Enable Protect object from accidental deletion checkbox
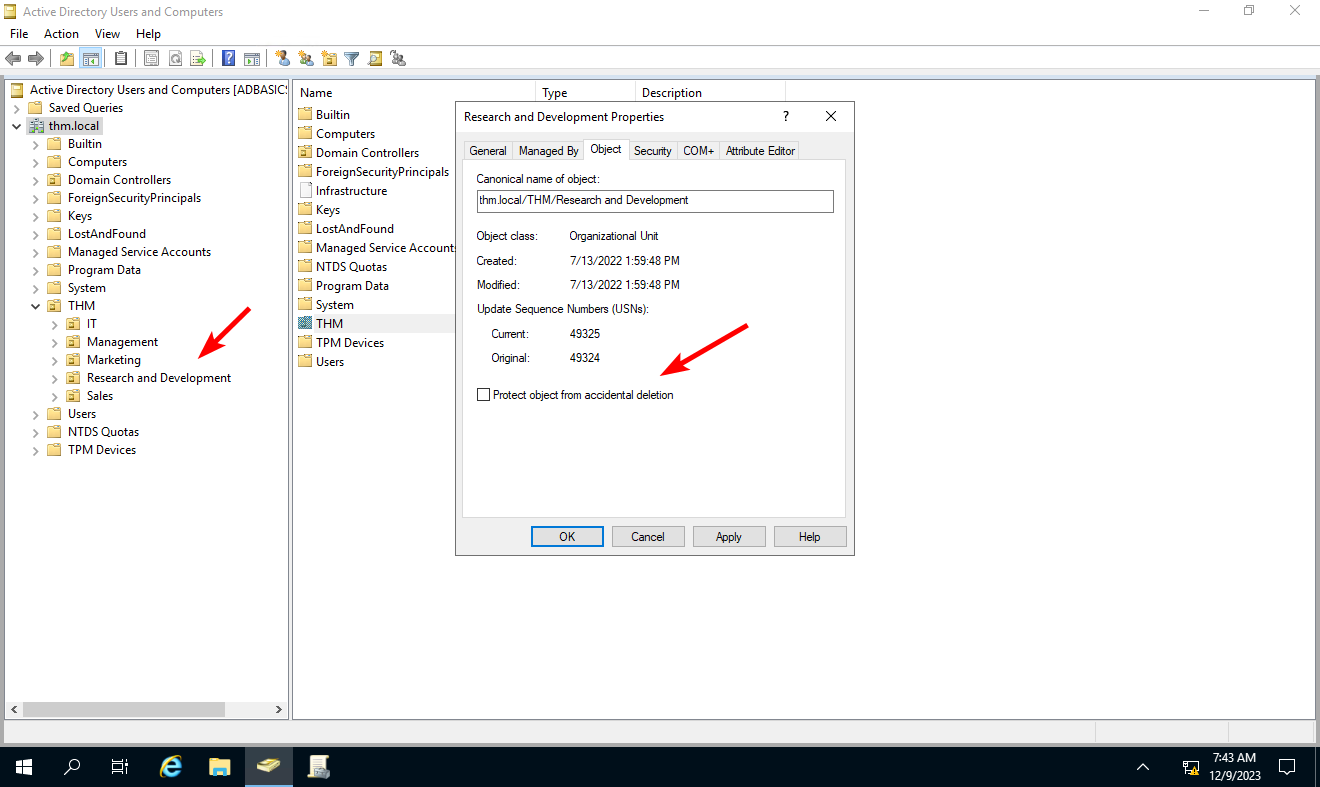 click(x=484, y=395)
